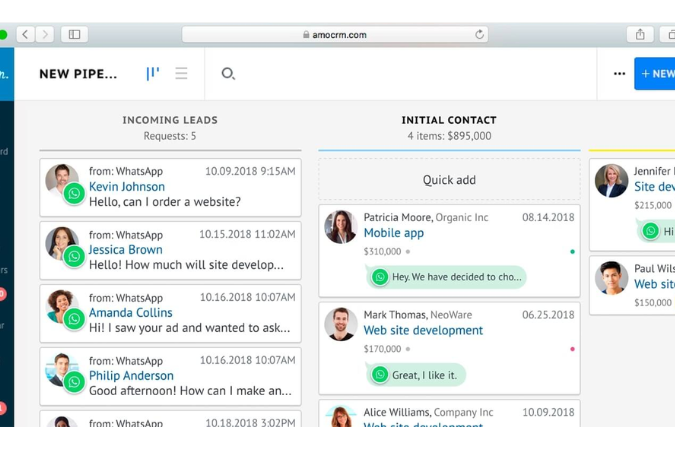The width and height of the screenshot is (675, 450).
Task: Select the Initial Contact column header
Action: click(x=449, y=120)
